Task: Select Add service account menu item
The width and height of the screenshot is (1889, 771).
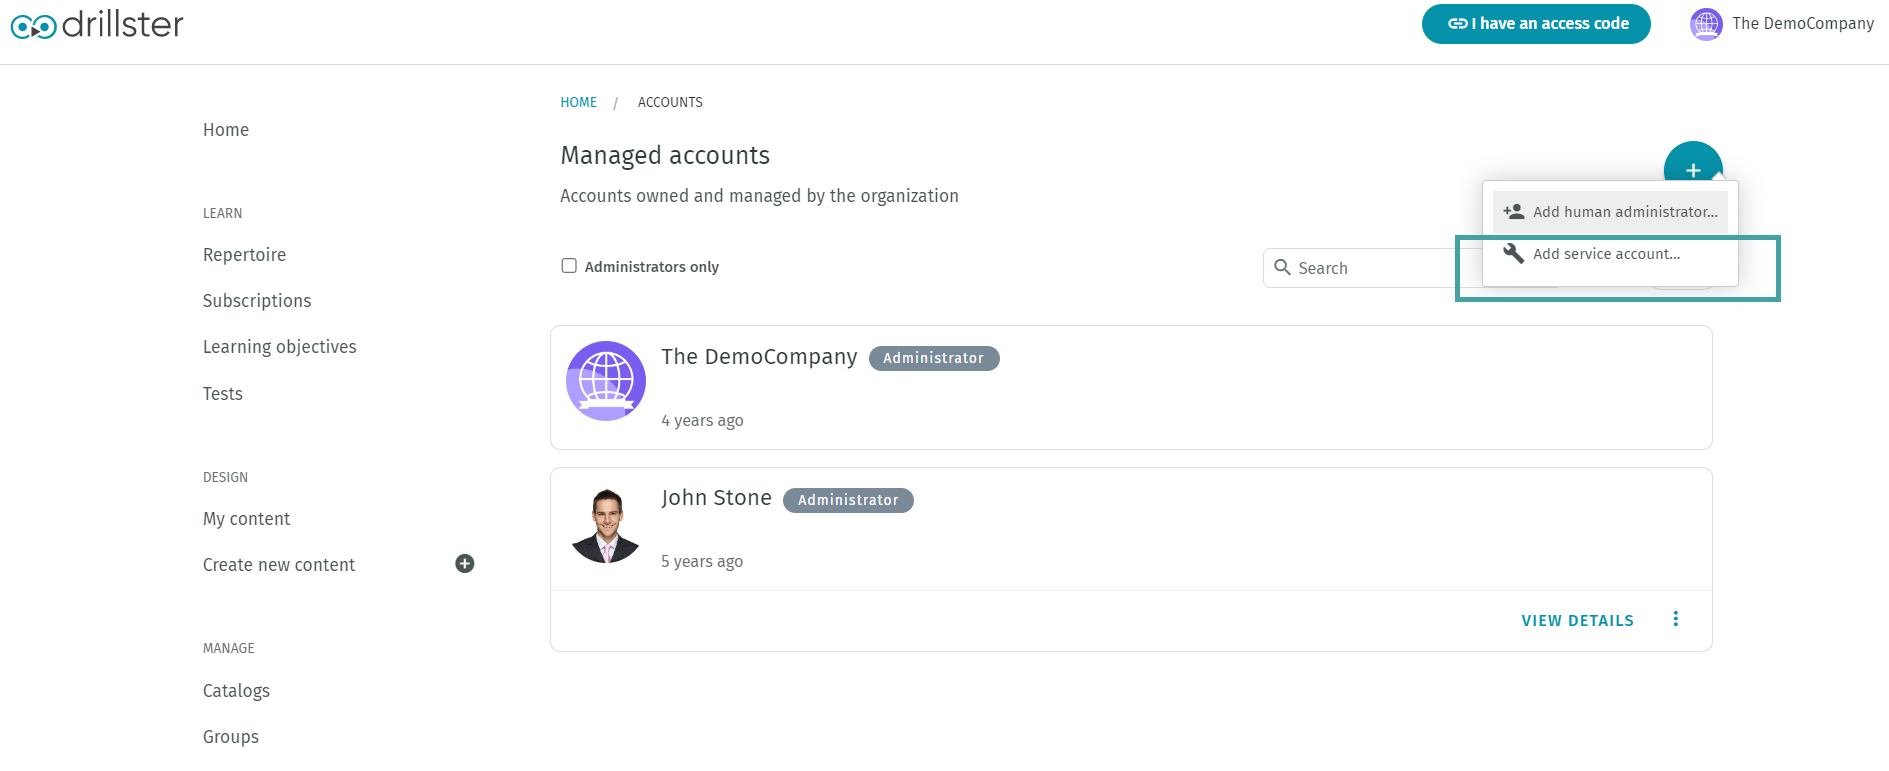Action: (x=1610, y=254)
